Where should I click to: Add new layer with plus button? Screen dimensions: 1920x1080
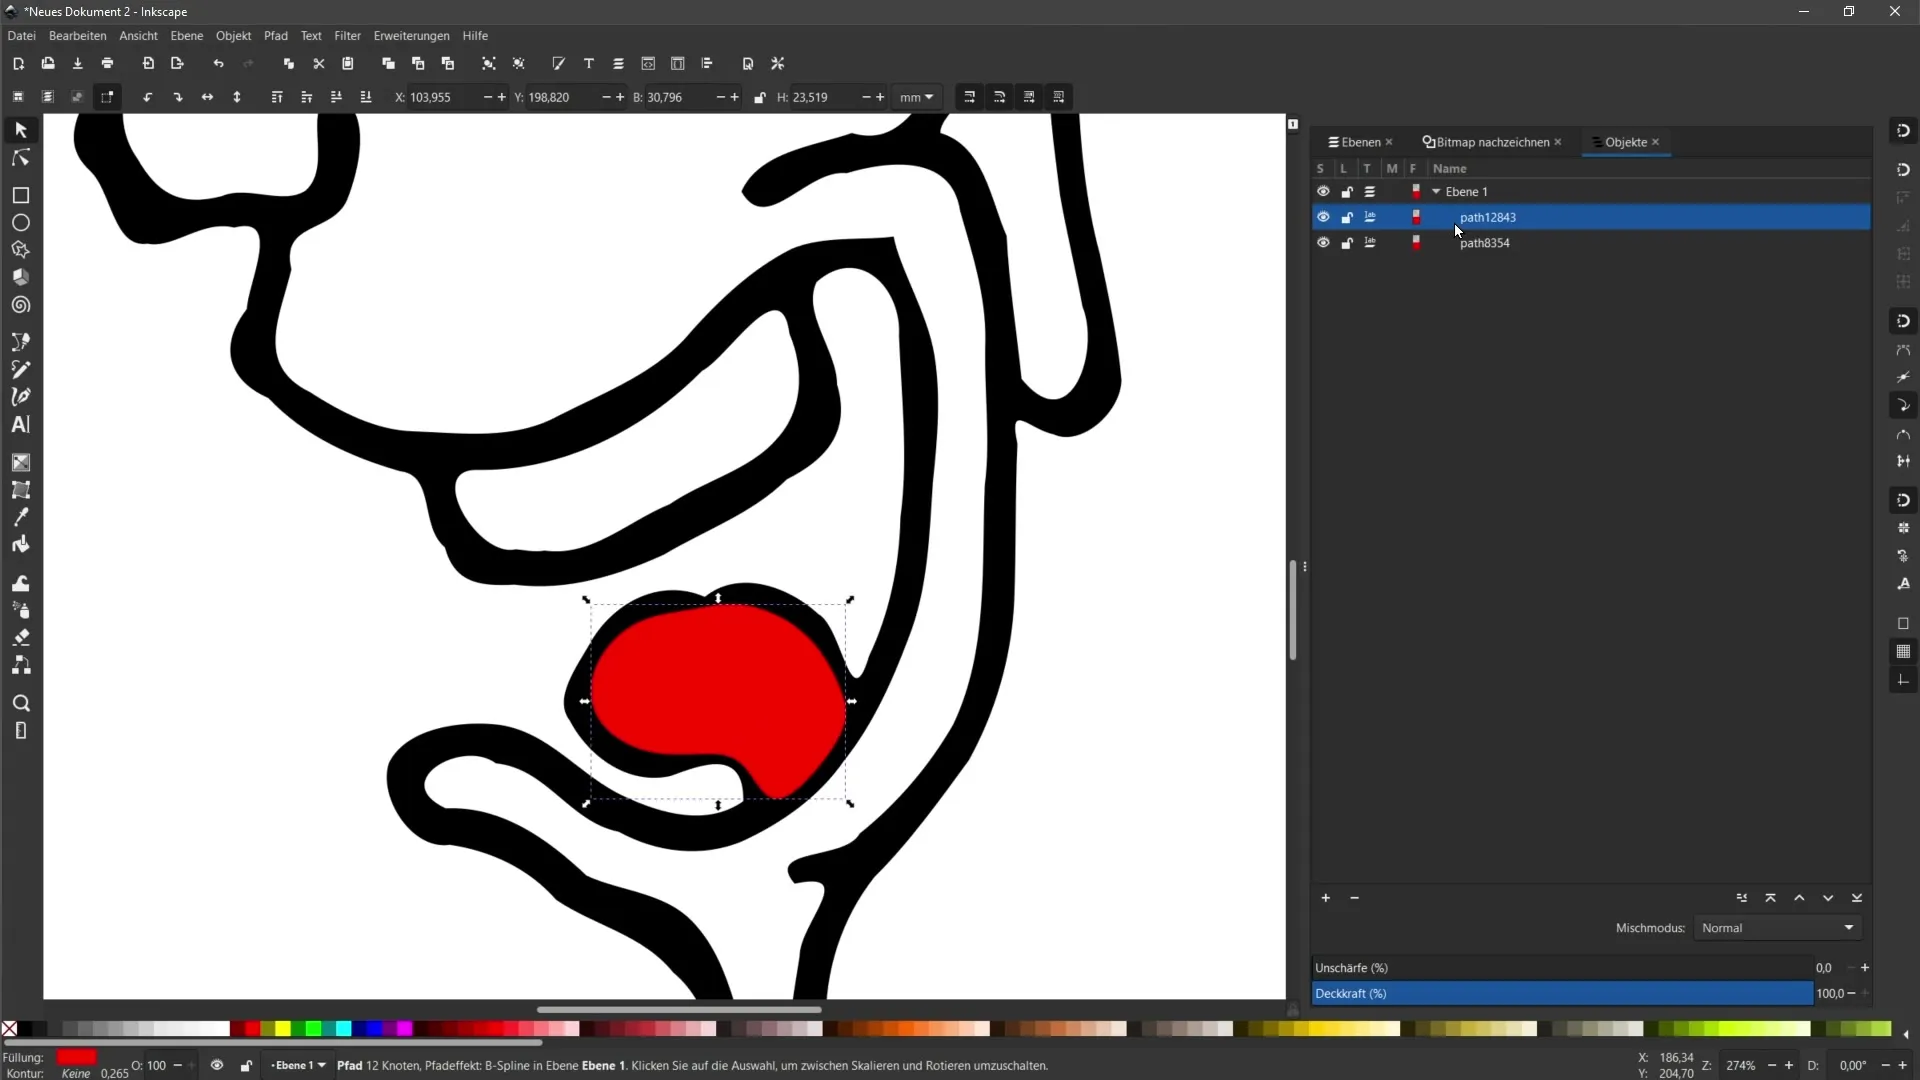coord(1325,898)
